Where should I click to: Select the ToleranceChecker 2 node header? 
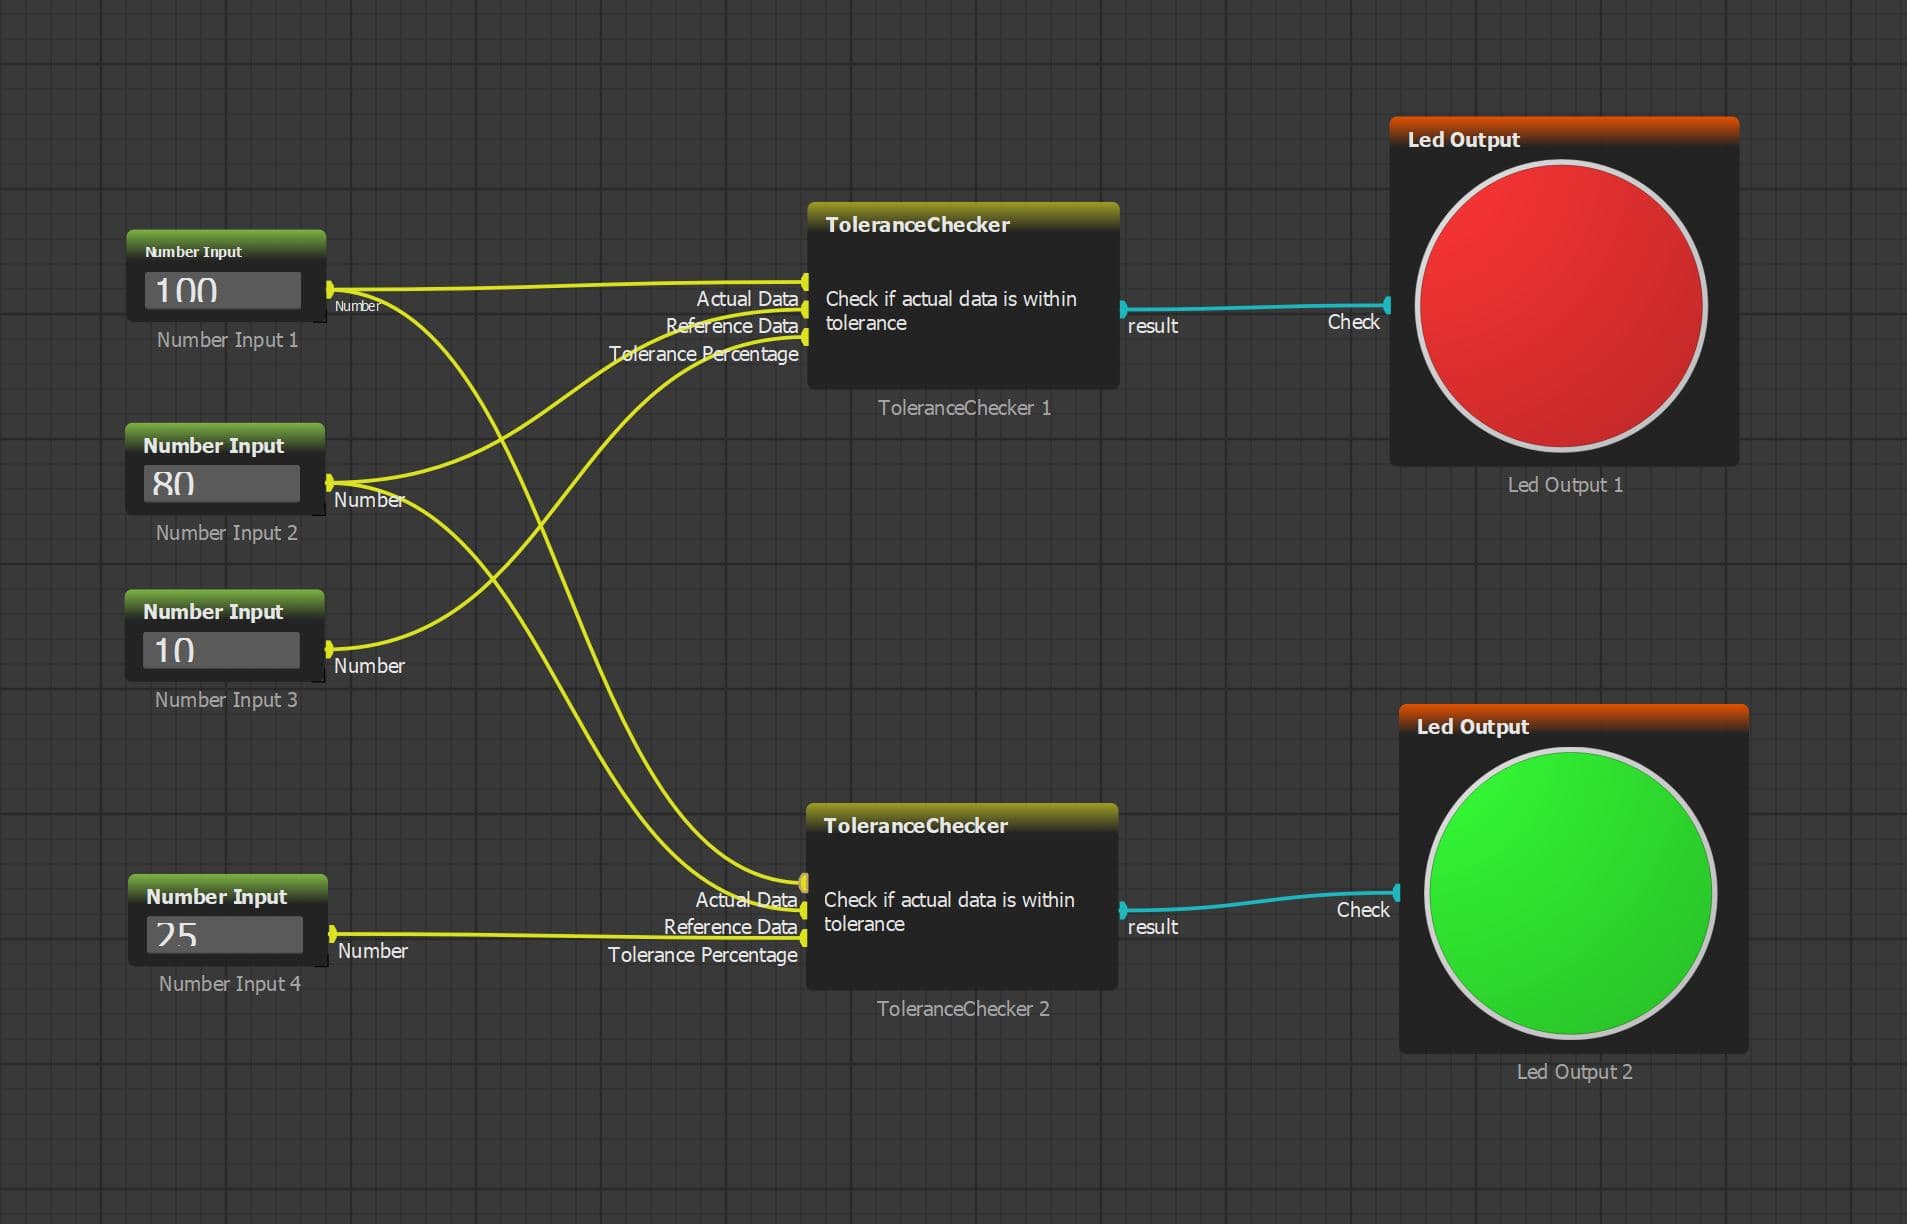(960, 825)
